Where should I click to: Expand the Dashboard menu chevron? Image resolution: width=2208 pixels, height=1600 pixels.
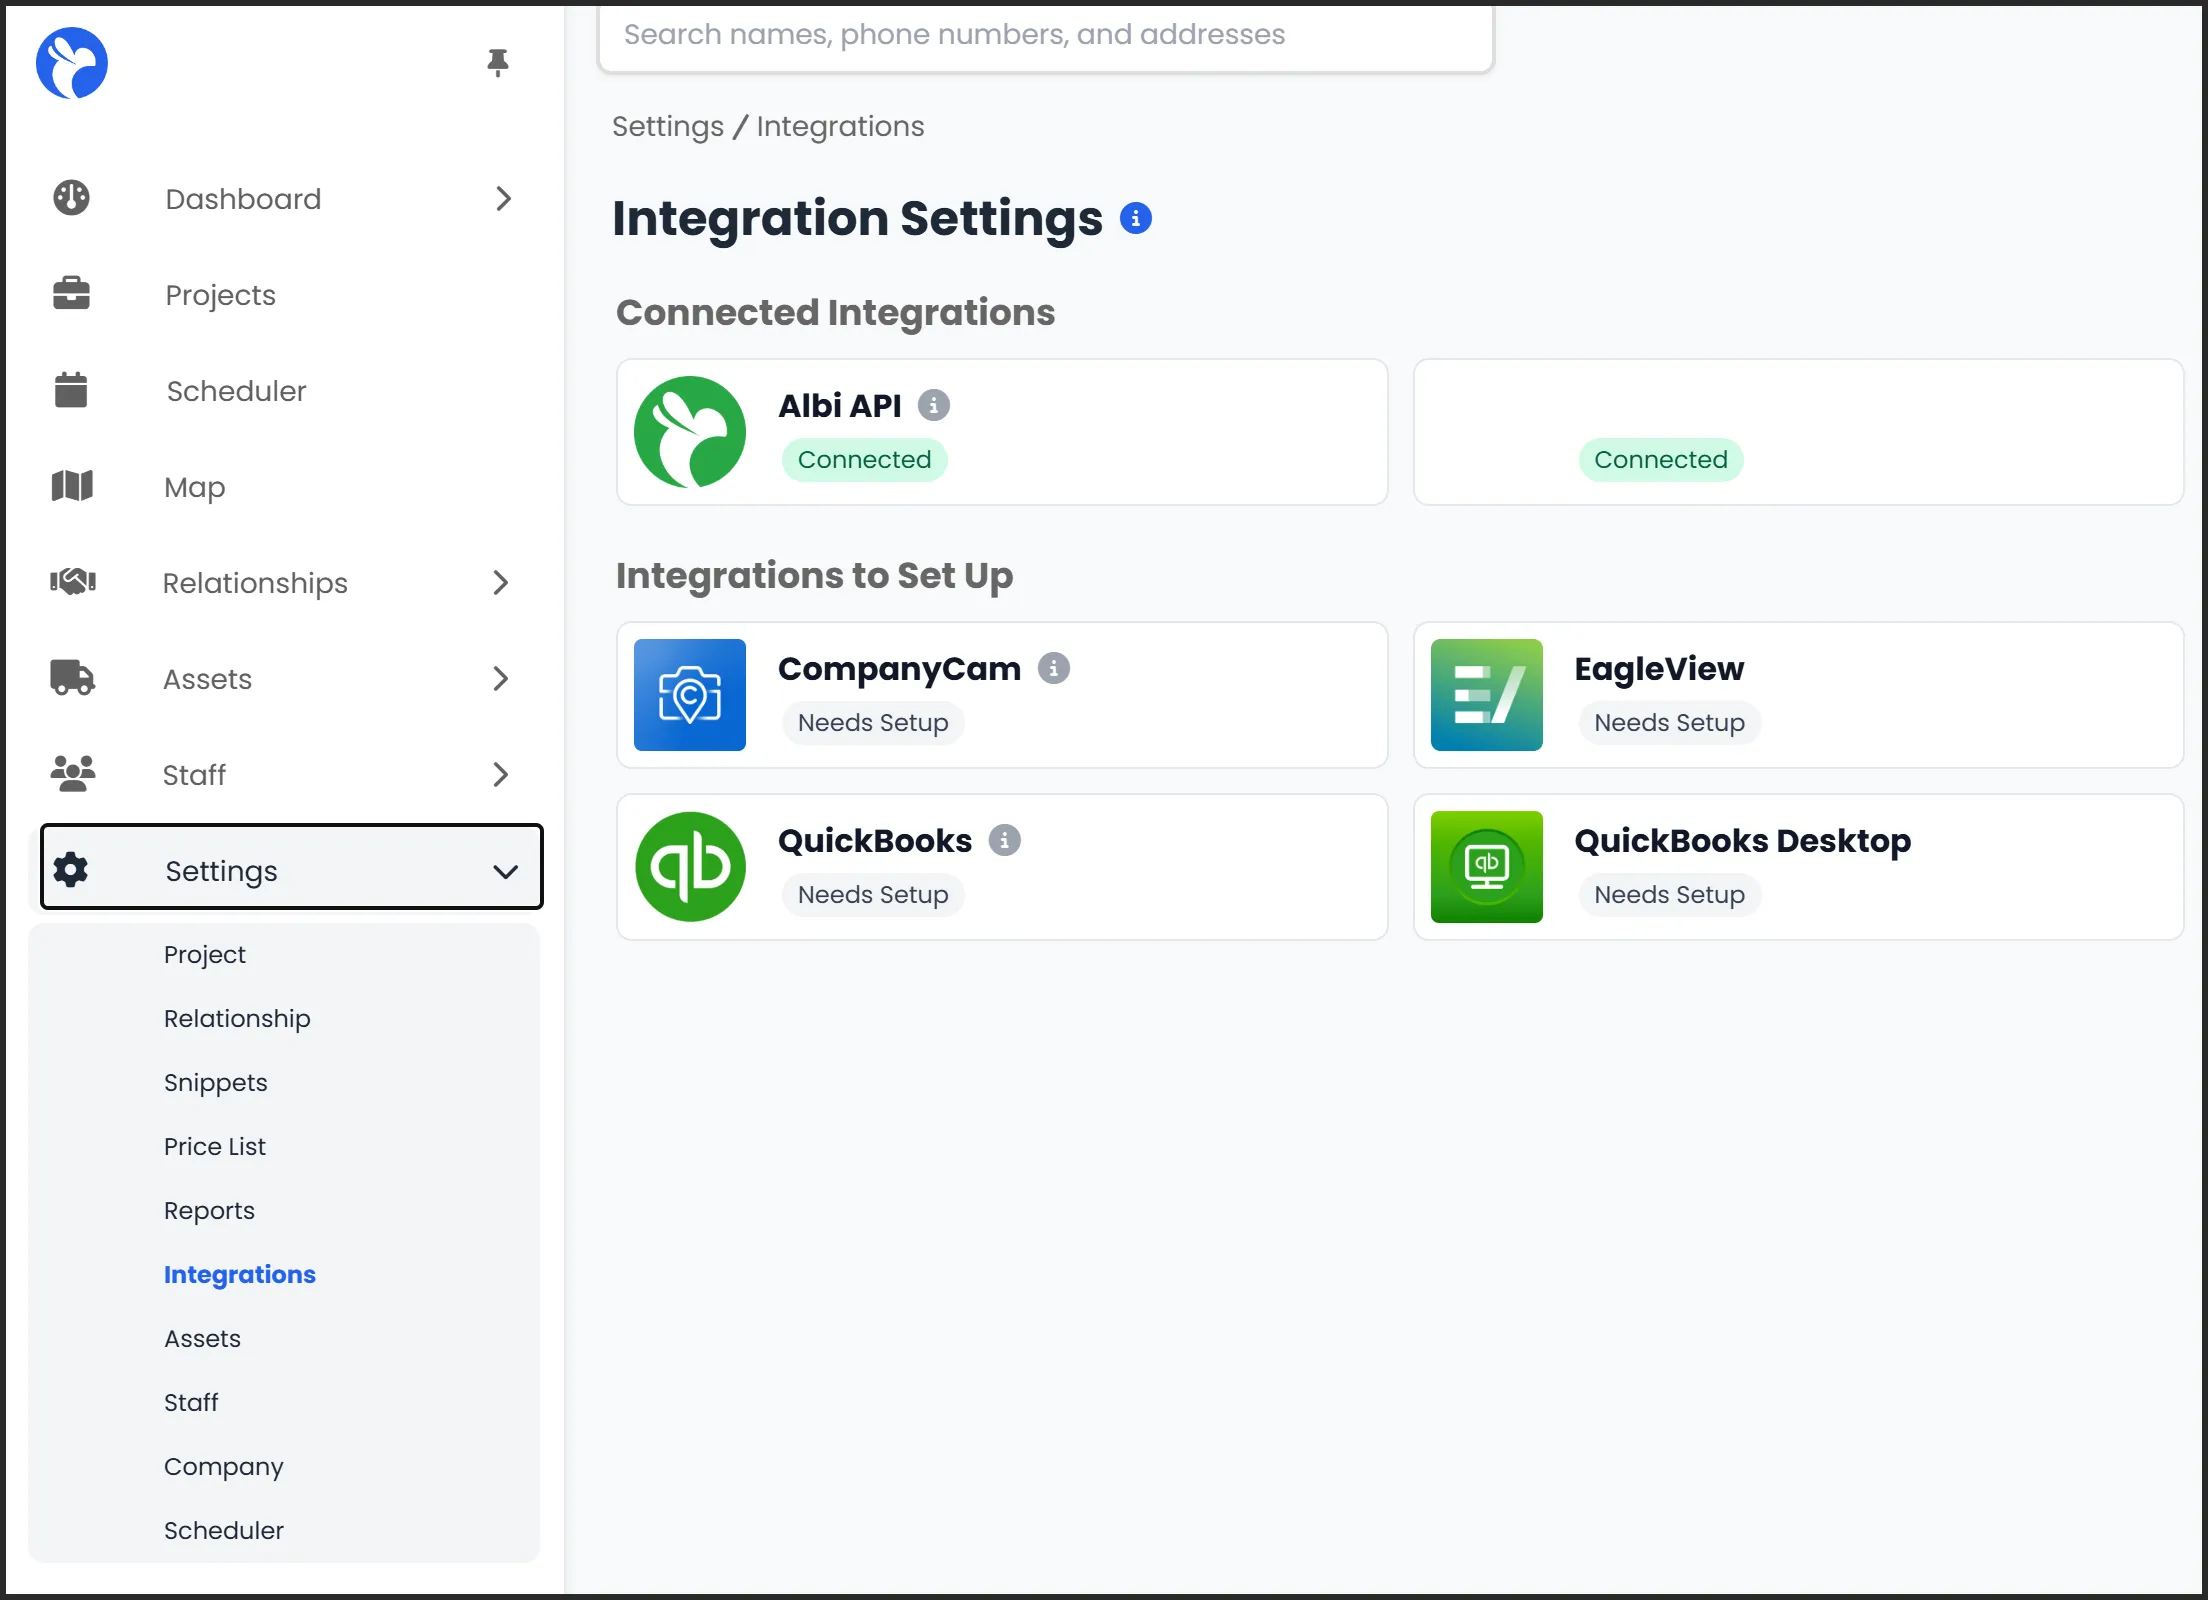[x=503, y=198]
